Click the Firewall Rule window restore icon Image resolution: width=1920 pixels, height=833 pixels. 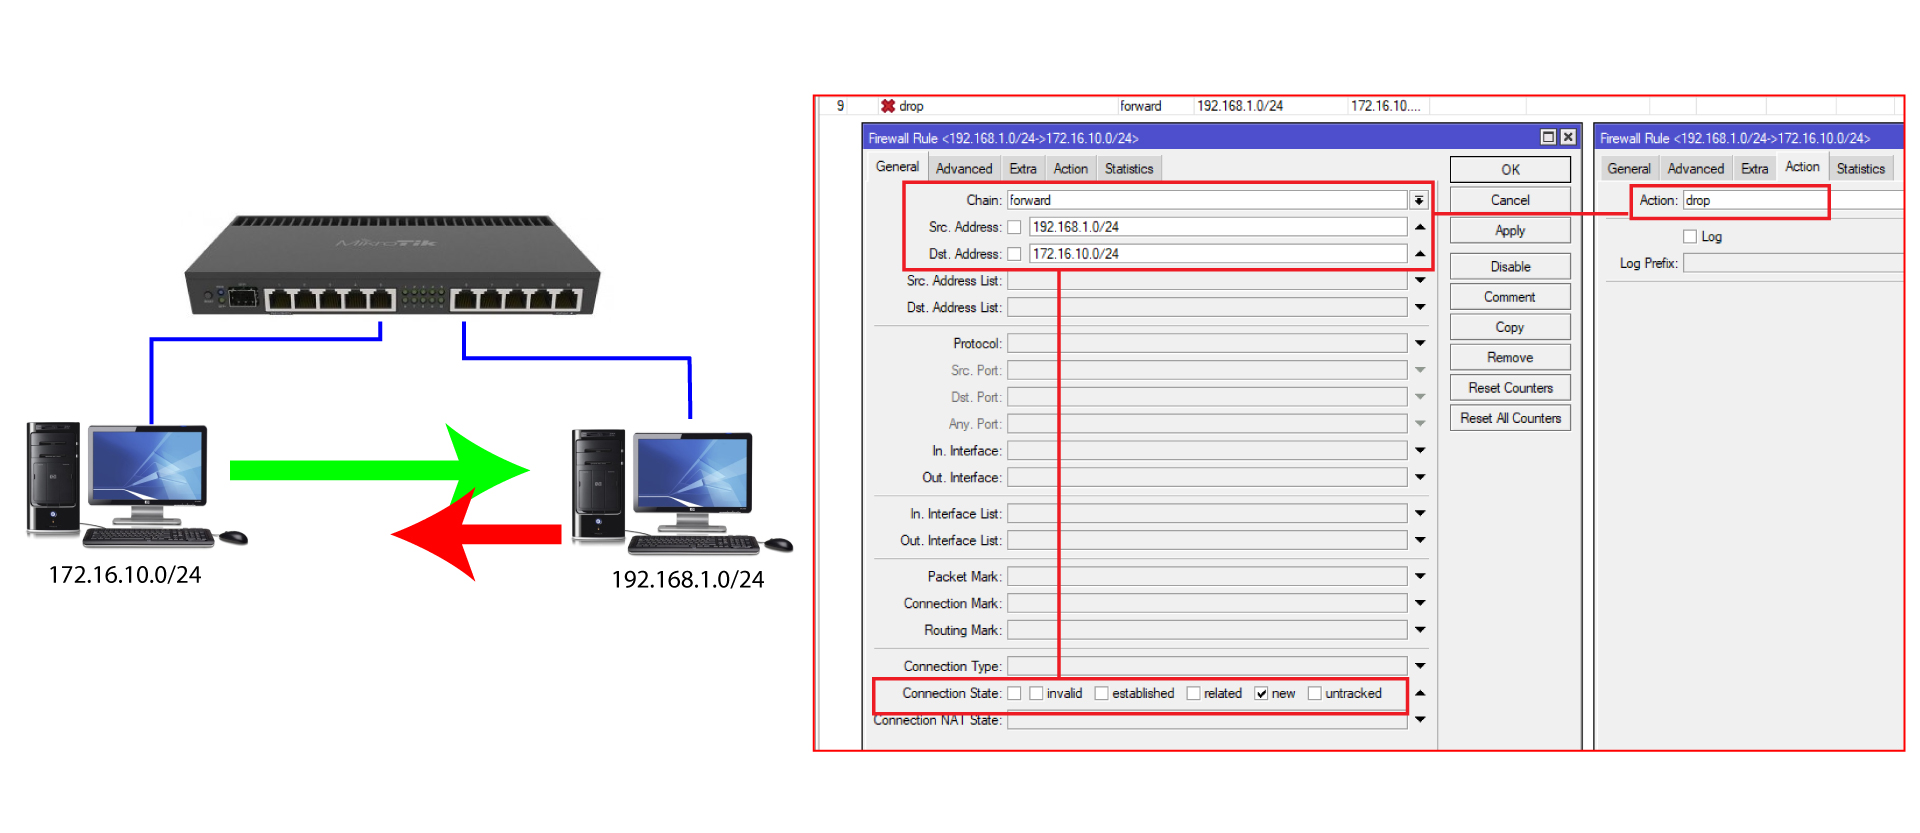pyautogui.click(x=1548, y=137)
